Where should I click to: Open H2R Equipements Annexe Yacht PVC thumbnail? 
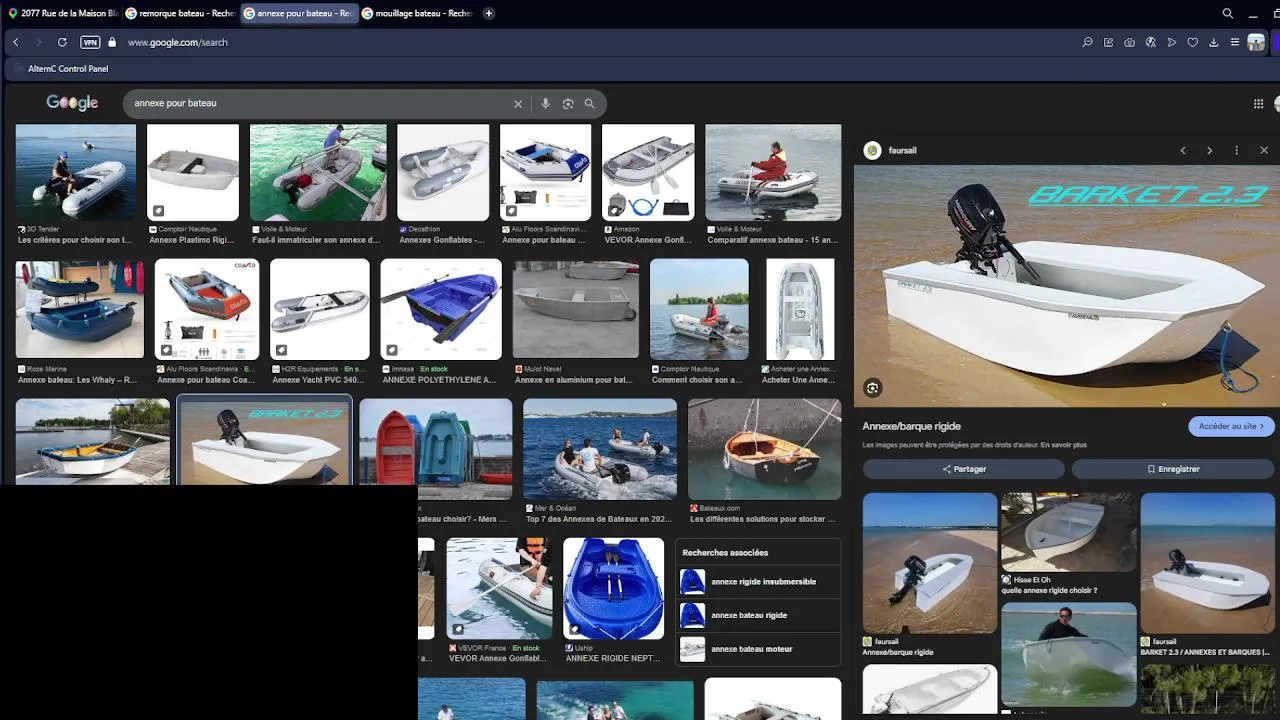[320, 309]
